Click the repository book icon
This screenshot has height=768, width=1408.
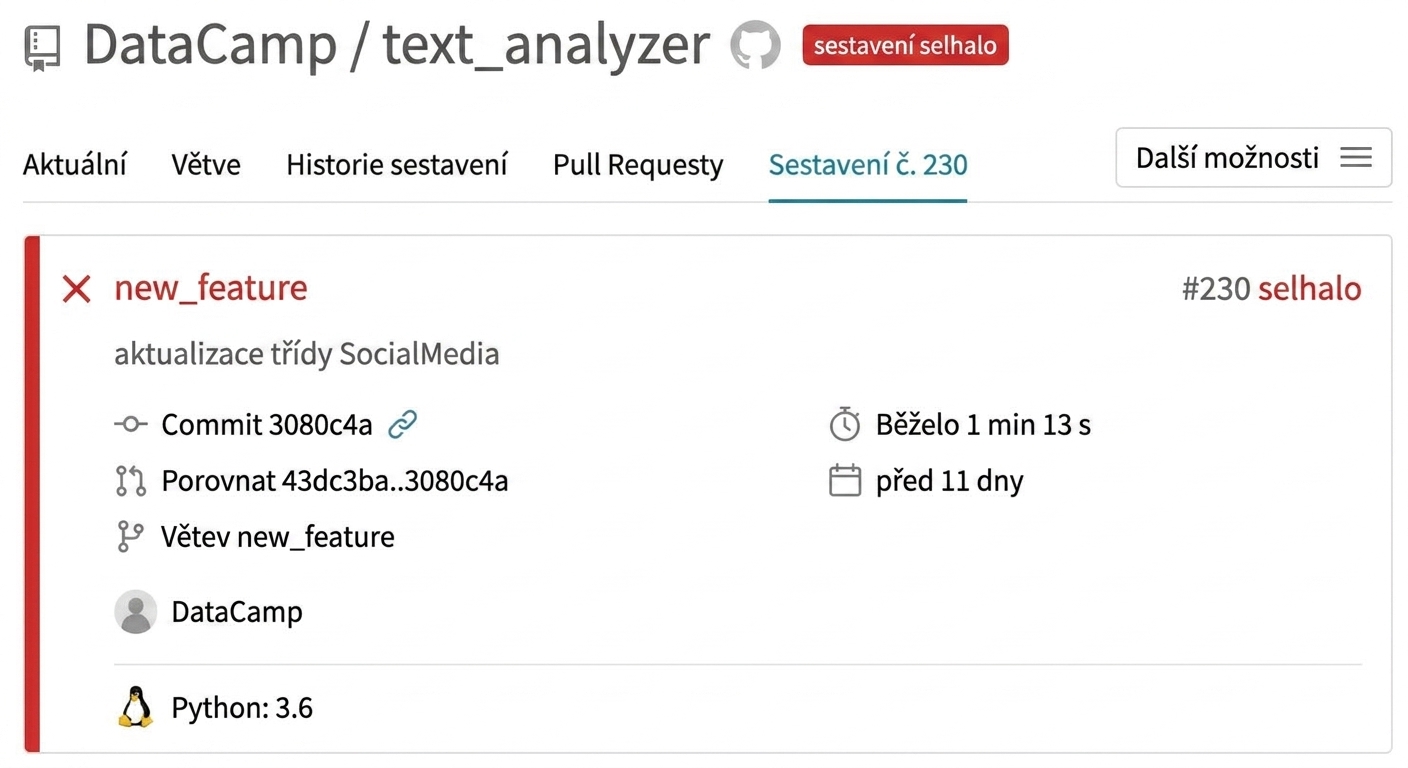(x=41, y=48)
